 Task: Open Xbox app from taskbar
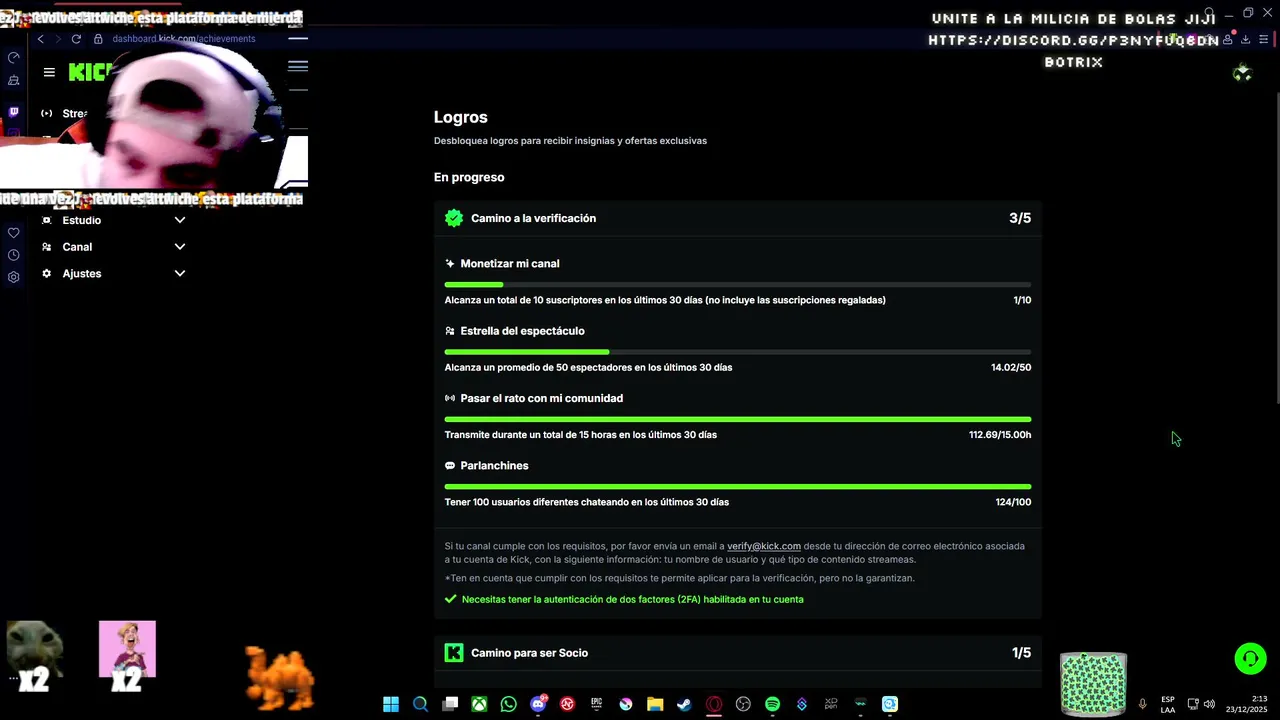coord(479,704)
